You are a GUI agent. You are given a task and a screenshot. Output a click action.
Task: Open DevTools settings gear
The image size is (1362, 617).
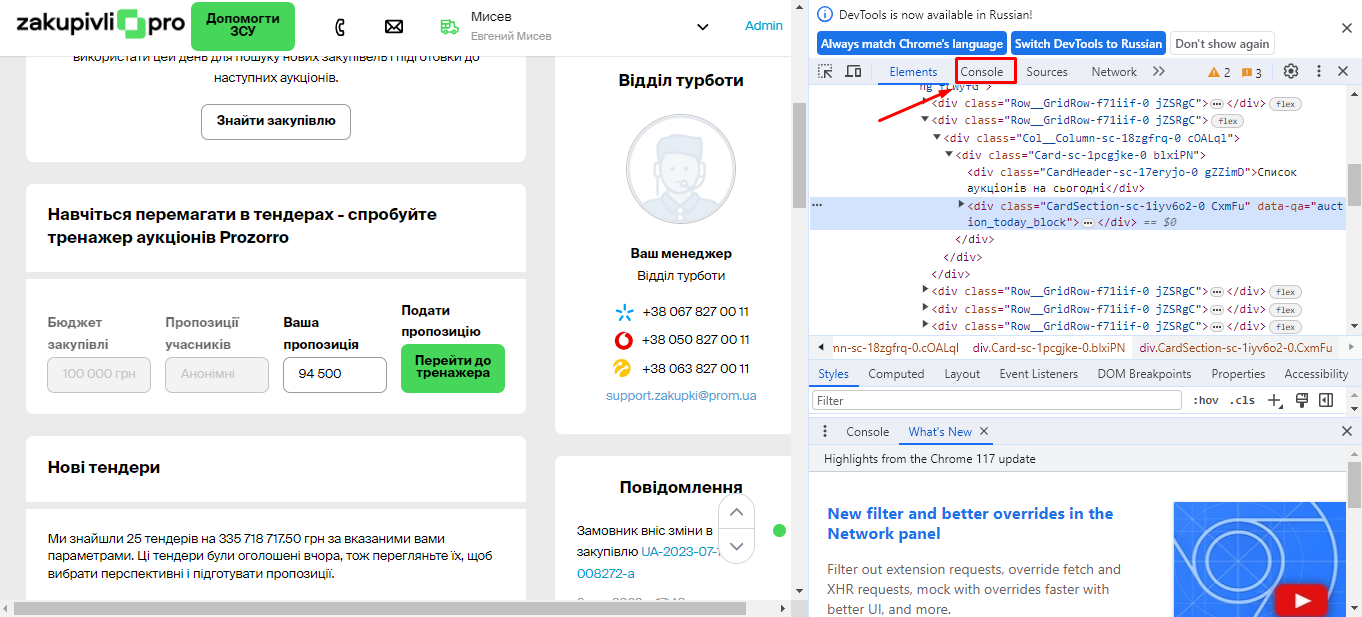point(1291,72)
